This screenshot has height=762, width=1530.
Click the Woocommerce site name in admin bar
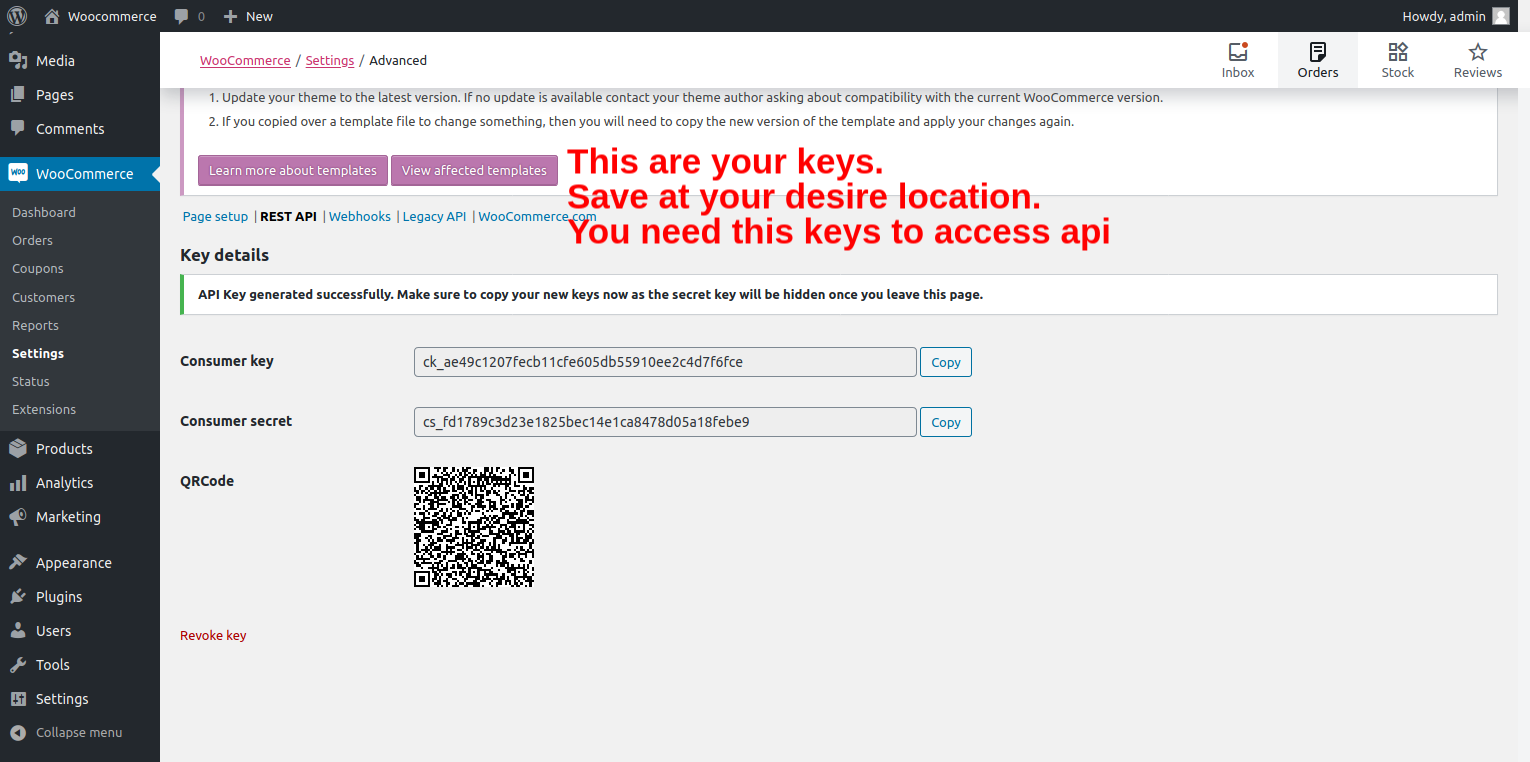coord(112,16)
